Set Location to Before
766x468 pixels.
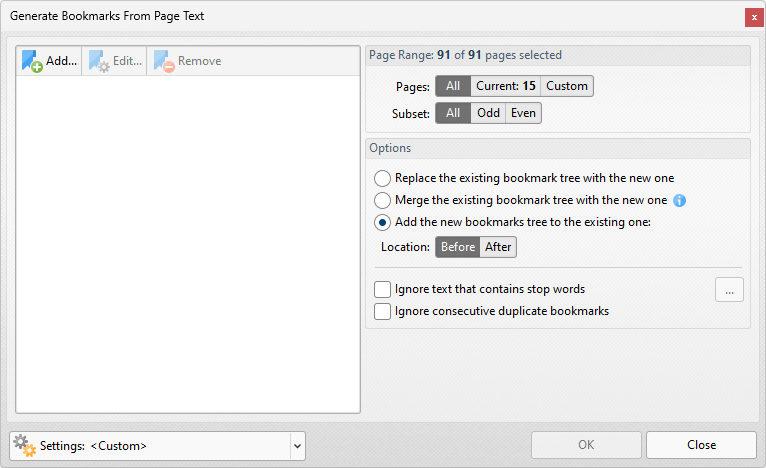click(458, 247)
